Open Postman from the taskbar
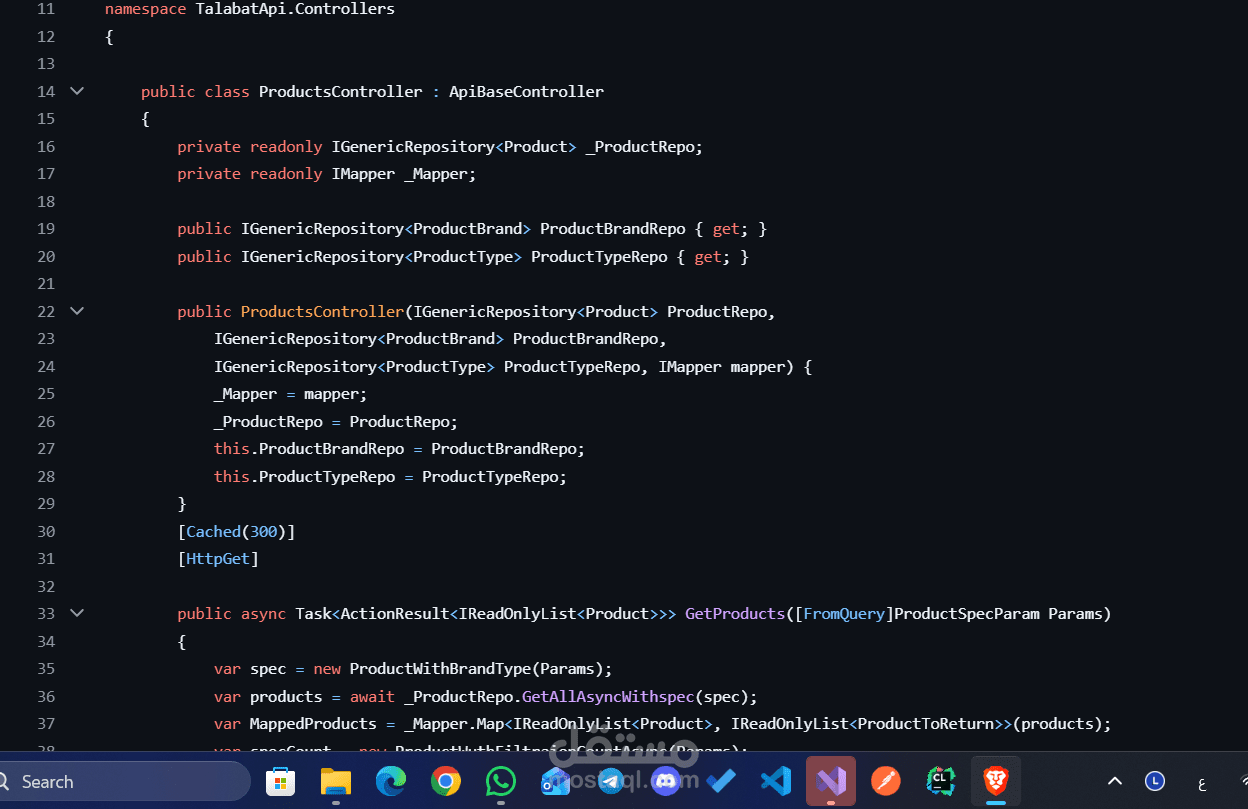The image size is (1248, 809). point(886,781)
